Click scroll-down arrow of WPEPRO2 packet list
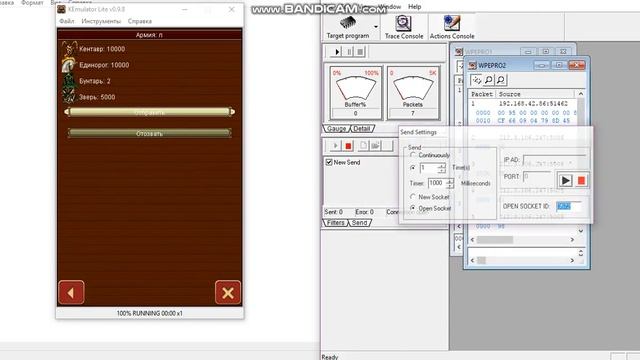The height and width of the screenshot is (360, 640). 581,231
